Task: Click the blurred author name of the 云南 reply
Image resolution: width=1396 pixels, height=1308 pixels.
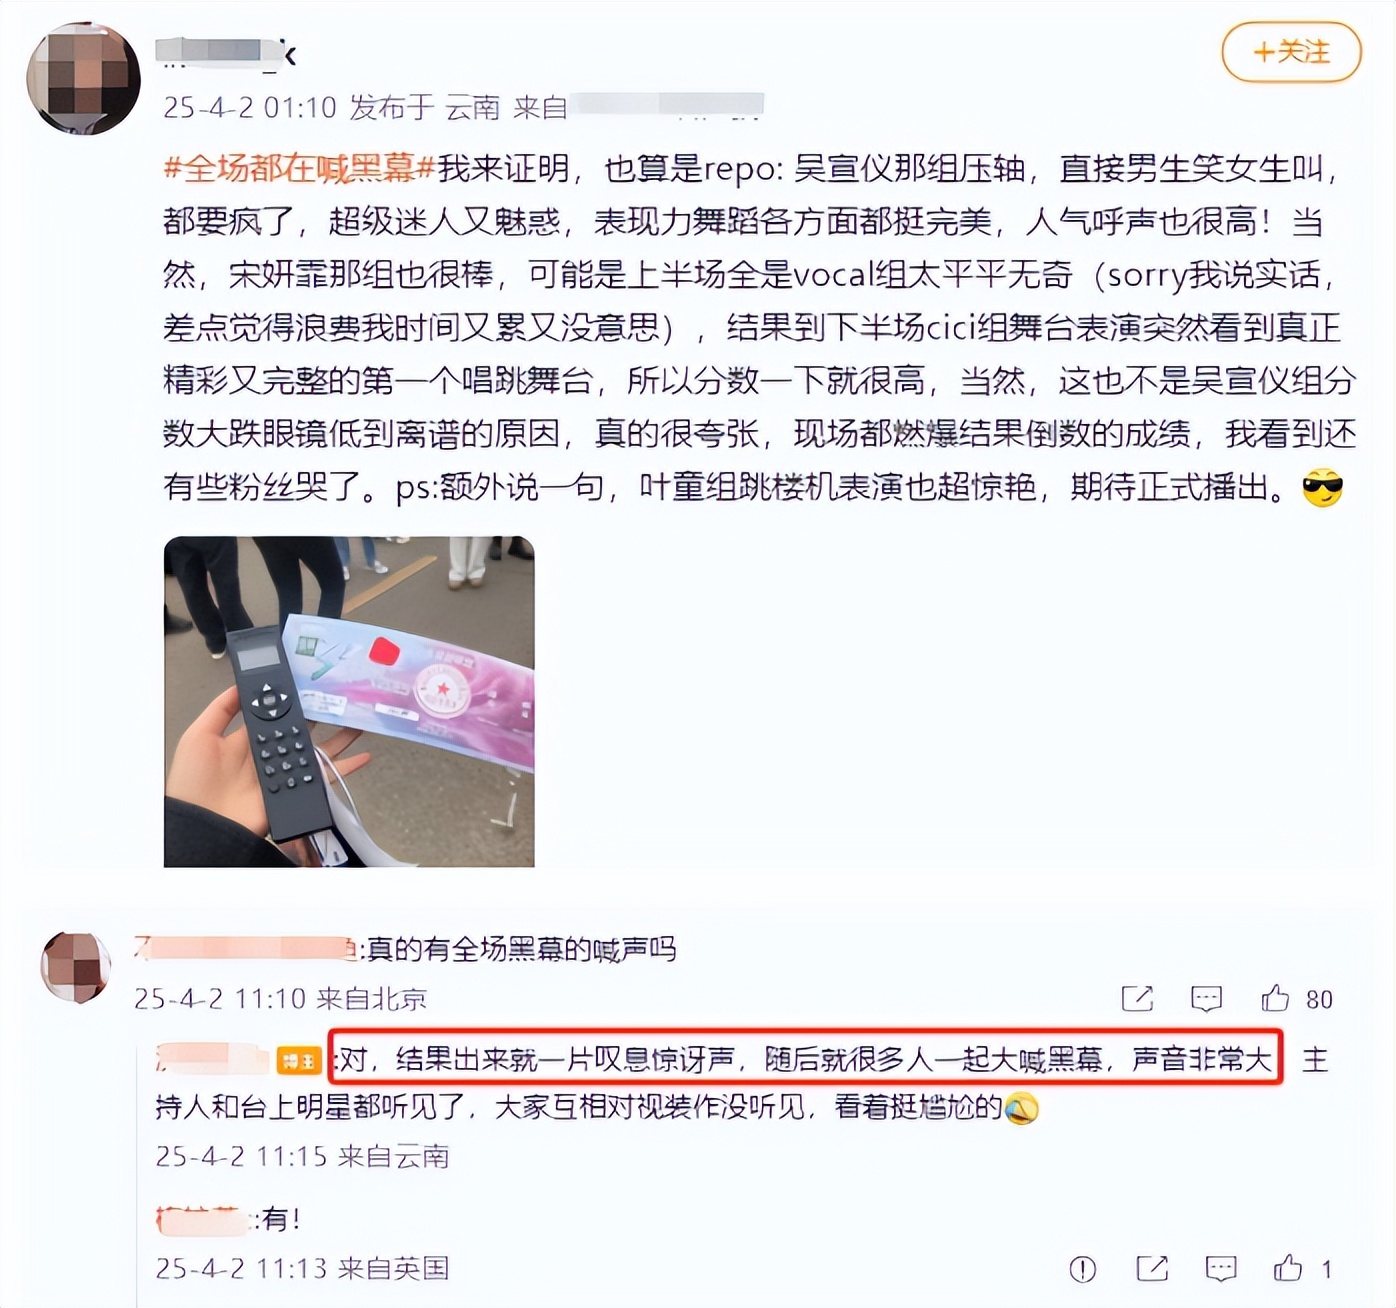Action: [x=213, y=1059]
